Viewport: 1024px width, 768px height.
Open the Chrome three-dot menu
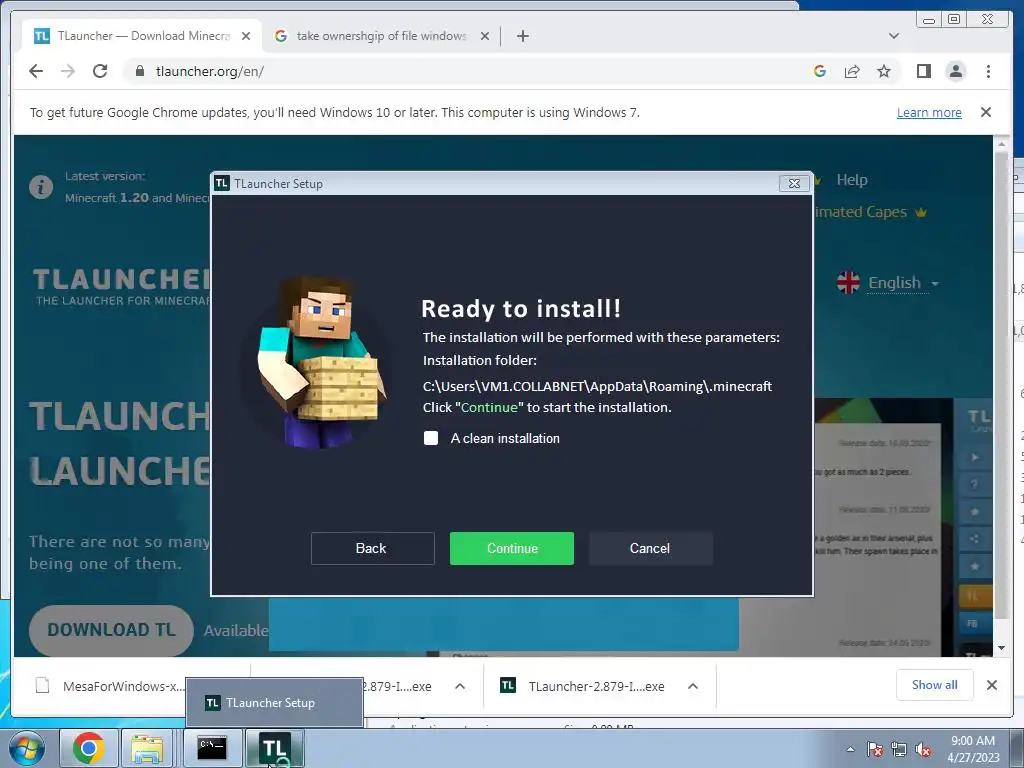click(x=988, y=71)
